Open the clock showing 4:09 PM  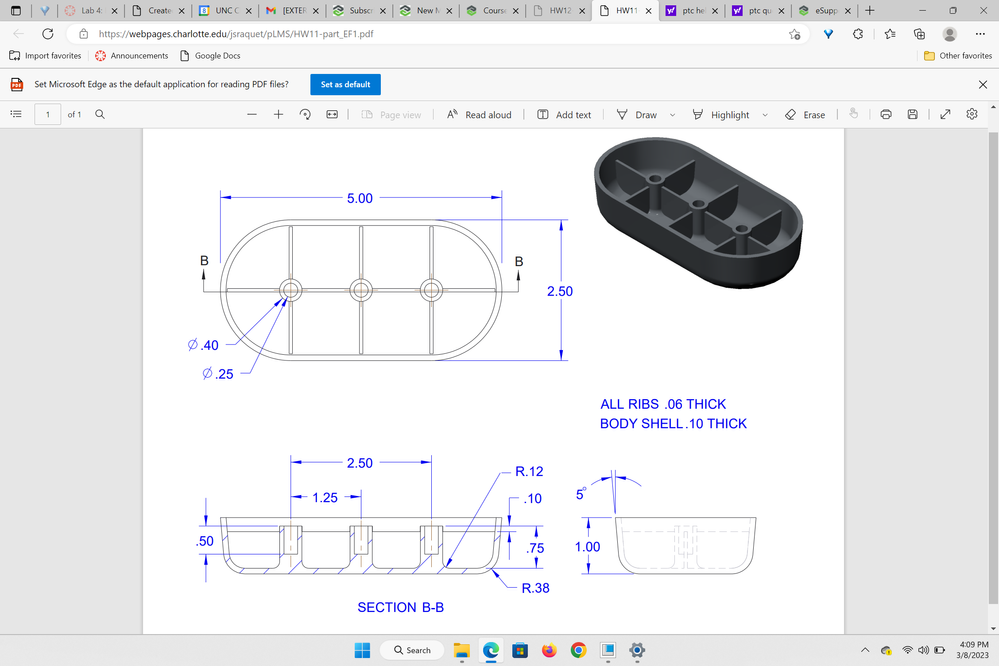[x=973, y=650]
